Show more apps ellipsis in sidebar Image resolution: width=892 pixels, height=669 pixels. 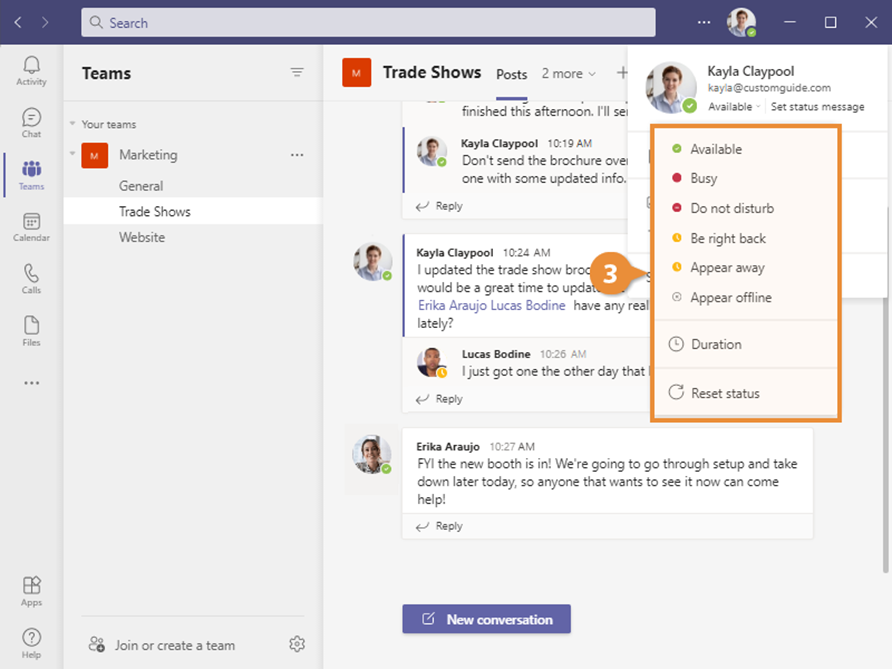[x=31, y=383]
